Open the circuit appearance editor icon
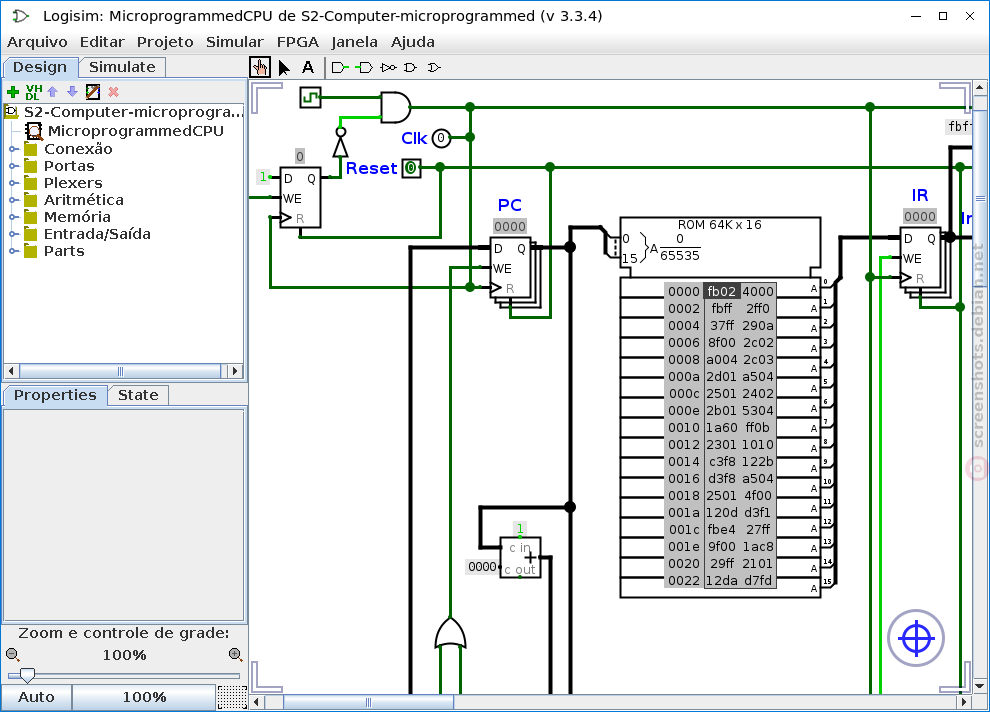Image resolution: width=990 pixels, height=712 pixels. tap(93, 92)
